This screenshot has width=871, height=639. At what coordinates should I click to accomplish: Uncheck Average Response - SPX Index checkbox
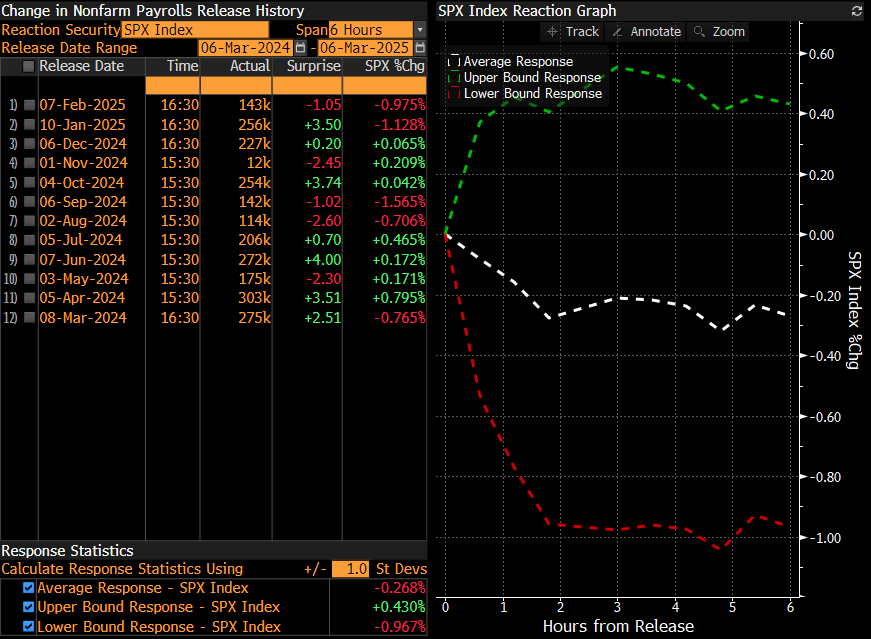[28, 588]
